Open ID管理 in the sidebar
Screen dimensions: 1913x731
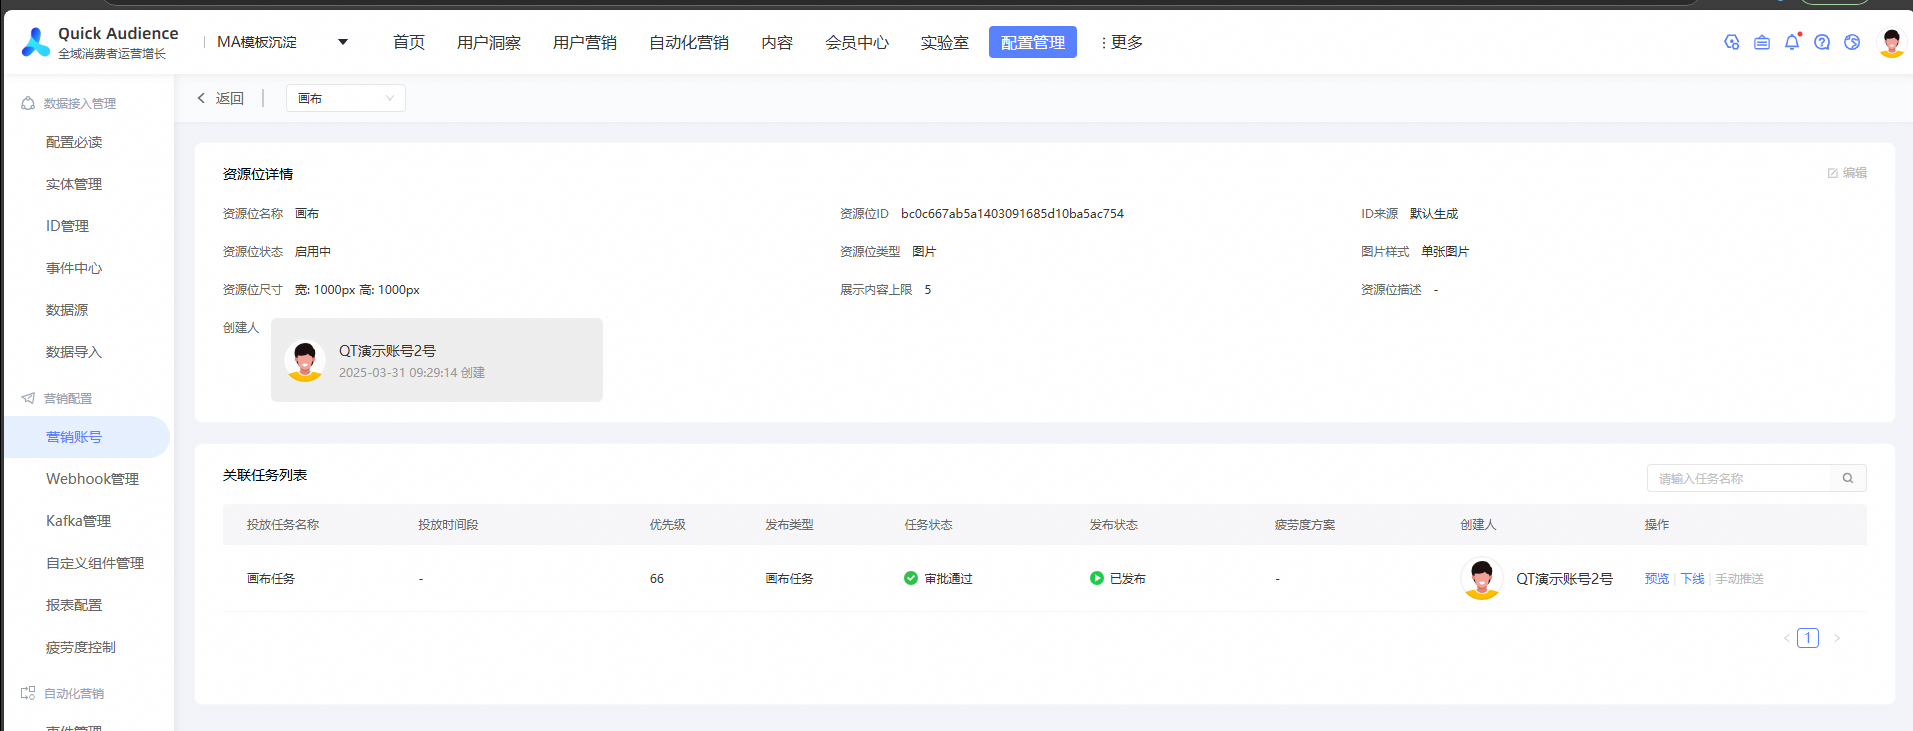point(67,226)
